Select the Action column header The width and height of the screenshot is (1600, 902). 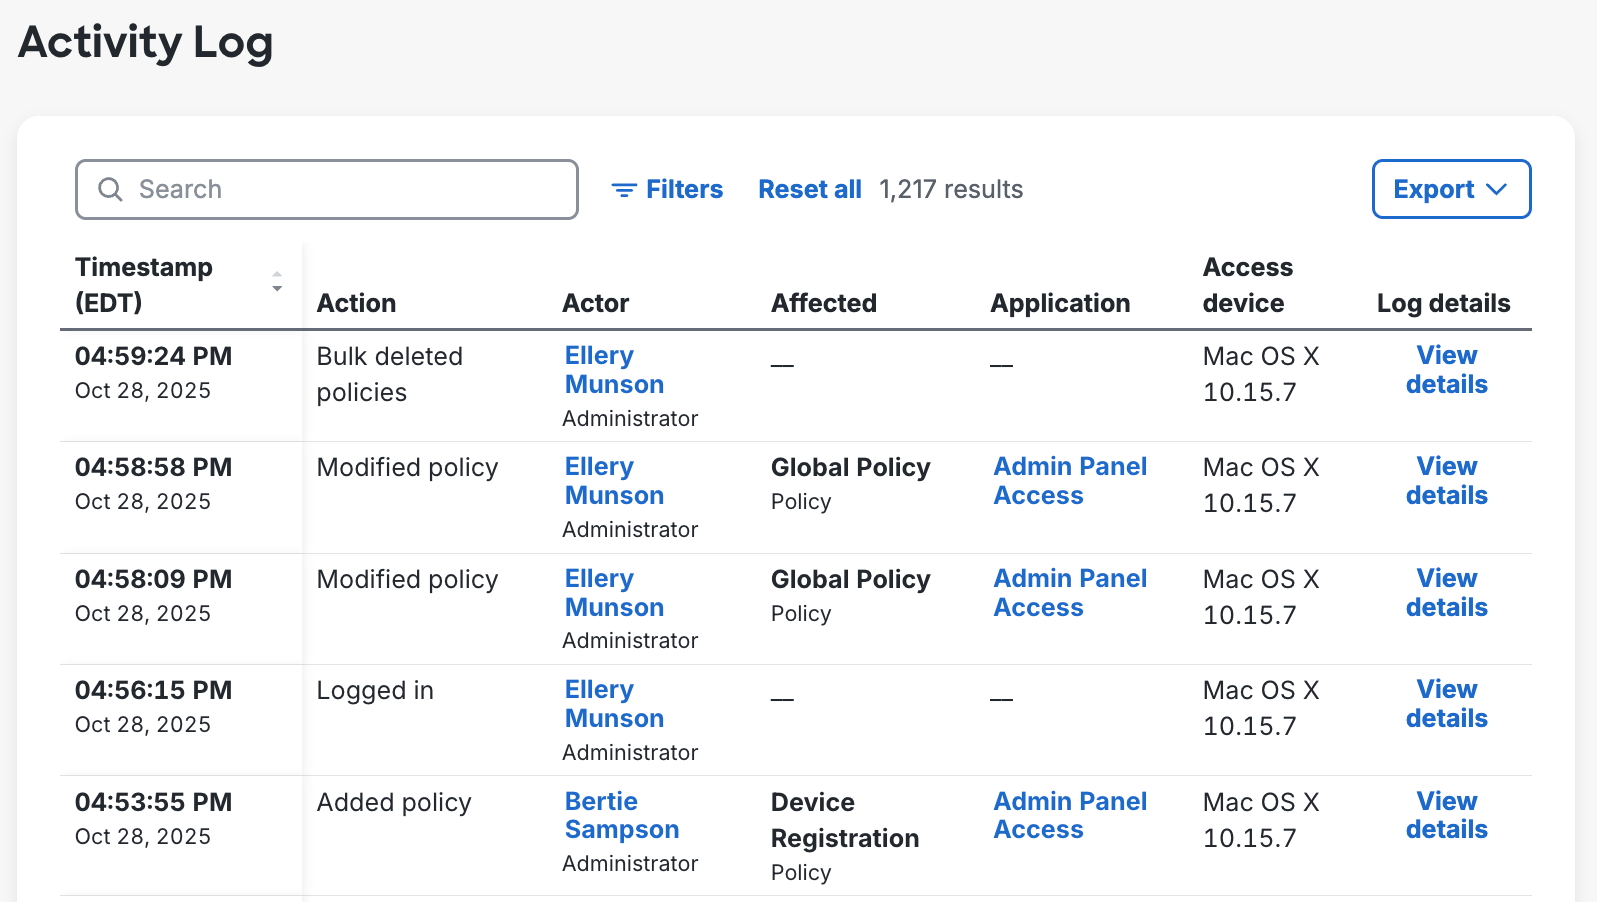tap(356, 303)
